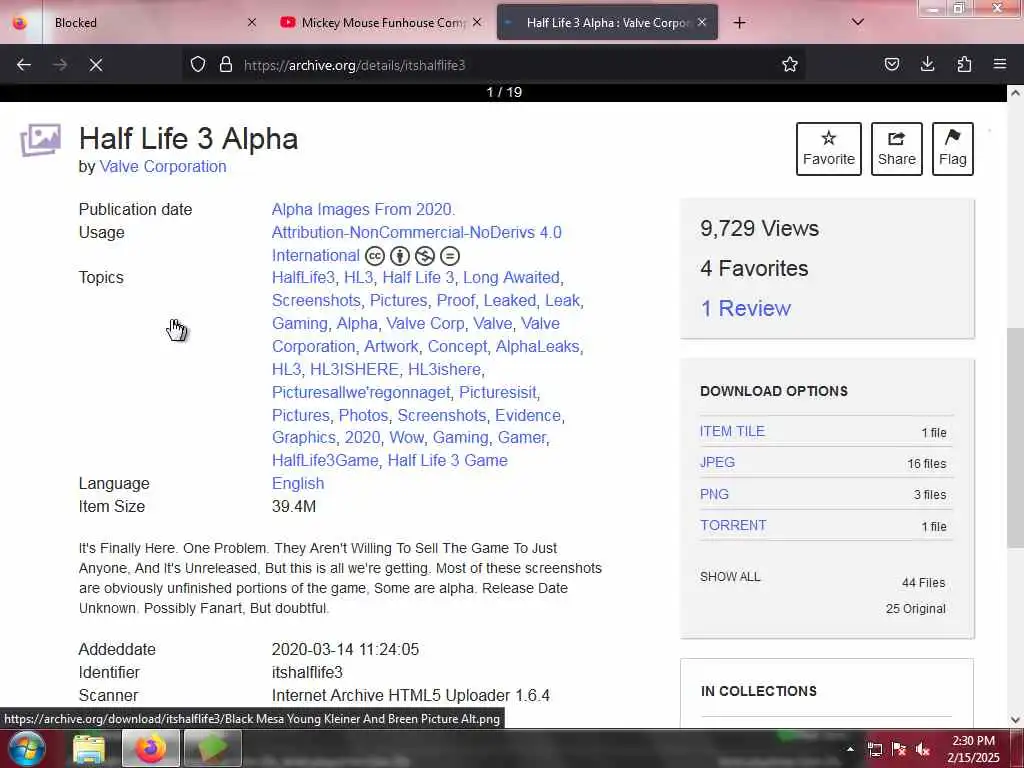Open the HalfLife3Game topic link

click(x=325, y=460)
